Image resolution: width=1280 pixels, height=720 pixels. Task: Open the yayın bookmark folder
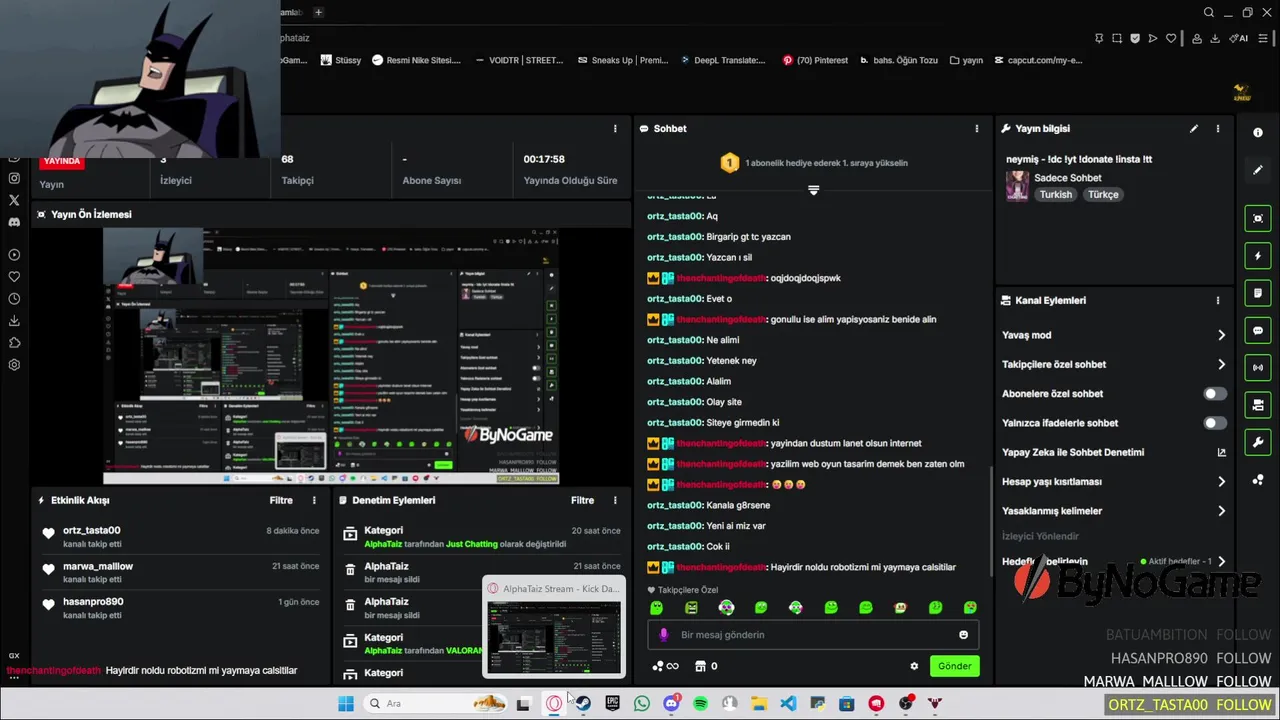[966, 60]
